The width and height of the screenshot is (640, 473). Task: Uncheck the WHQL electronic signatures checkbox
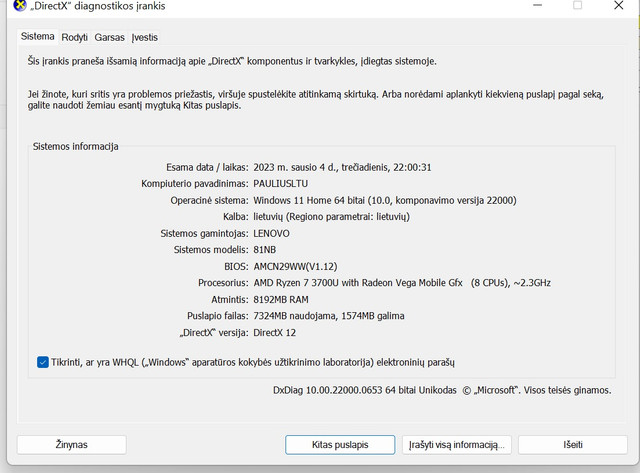pos(42,362)
